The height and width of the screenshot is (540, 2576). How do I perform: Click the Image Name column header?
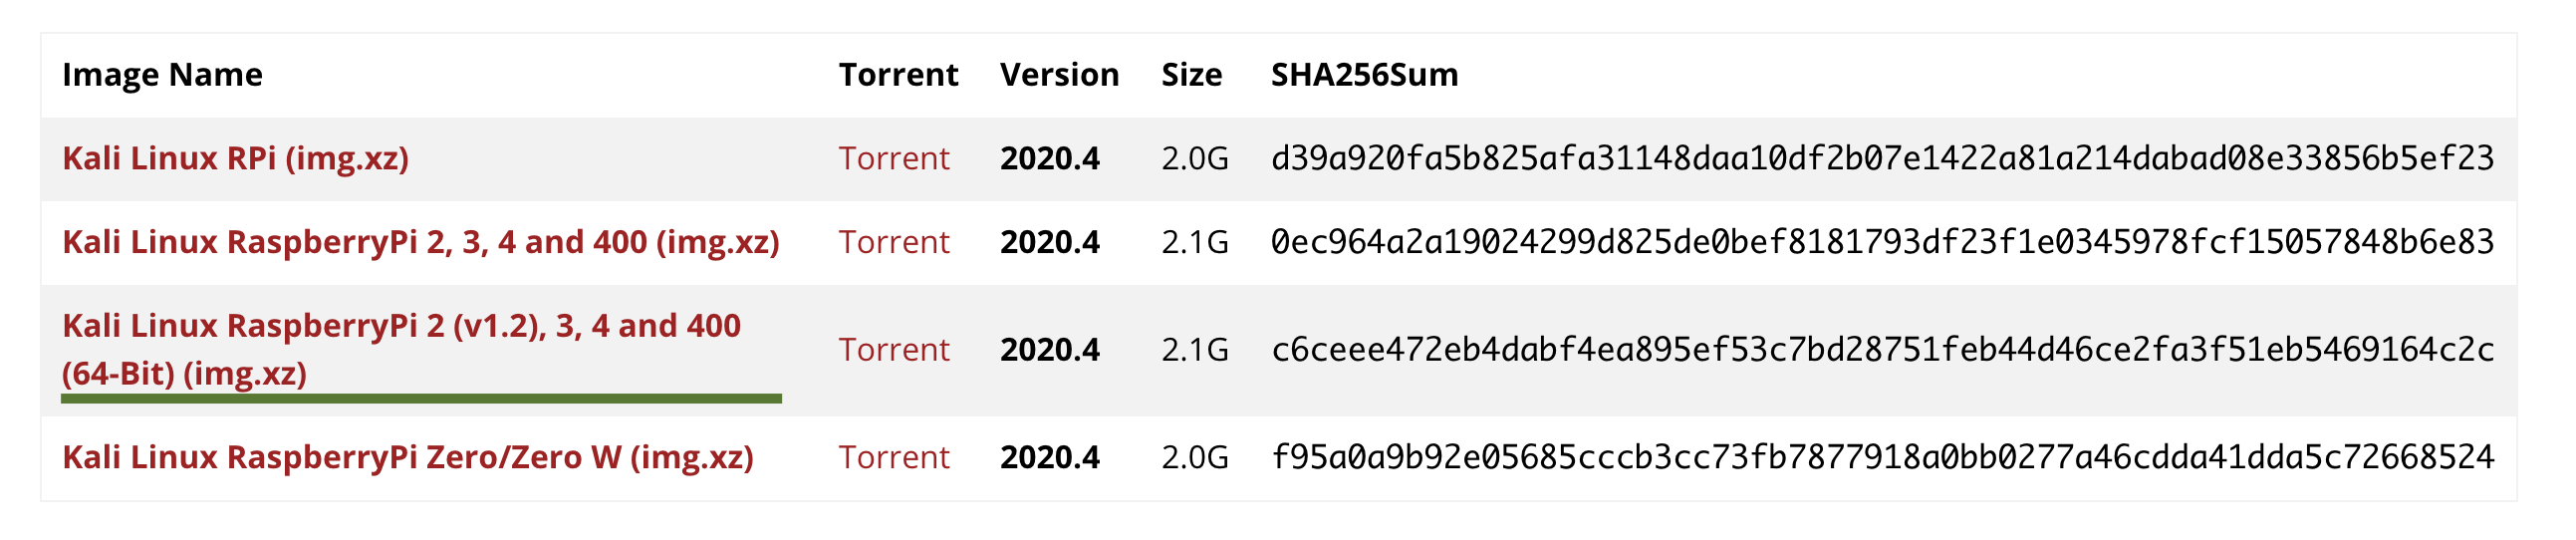pos(162,75)
